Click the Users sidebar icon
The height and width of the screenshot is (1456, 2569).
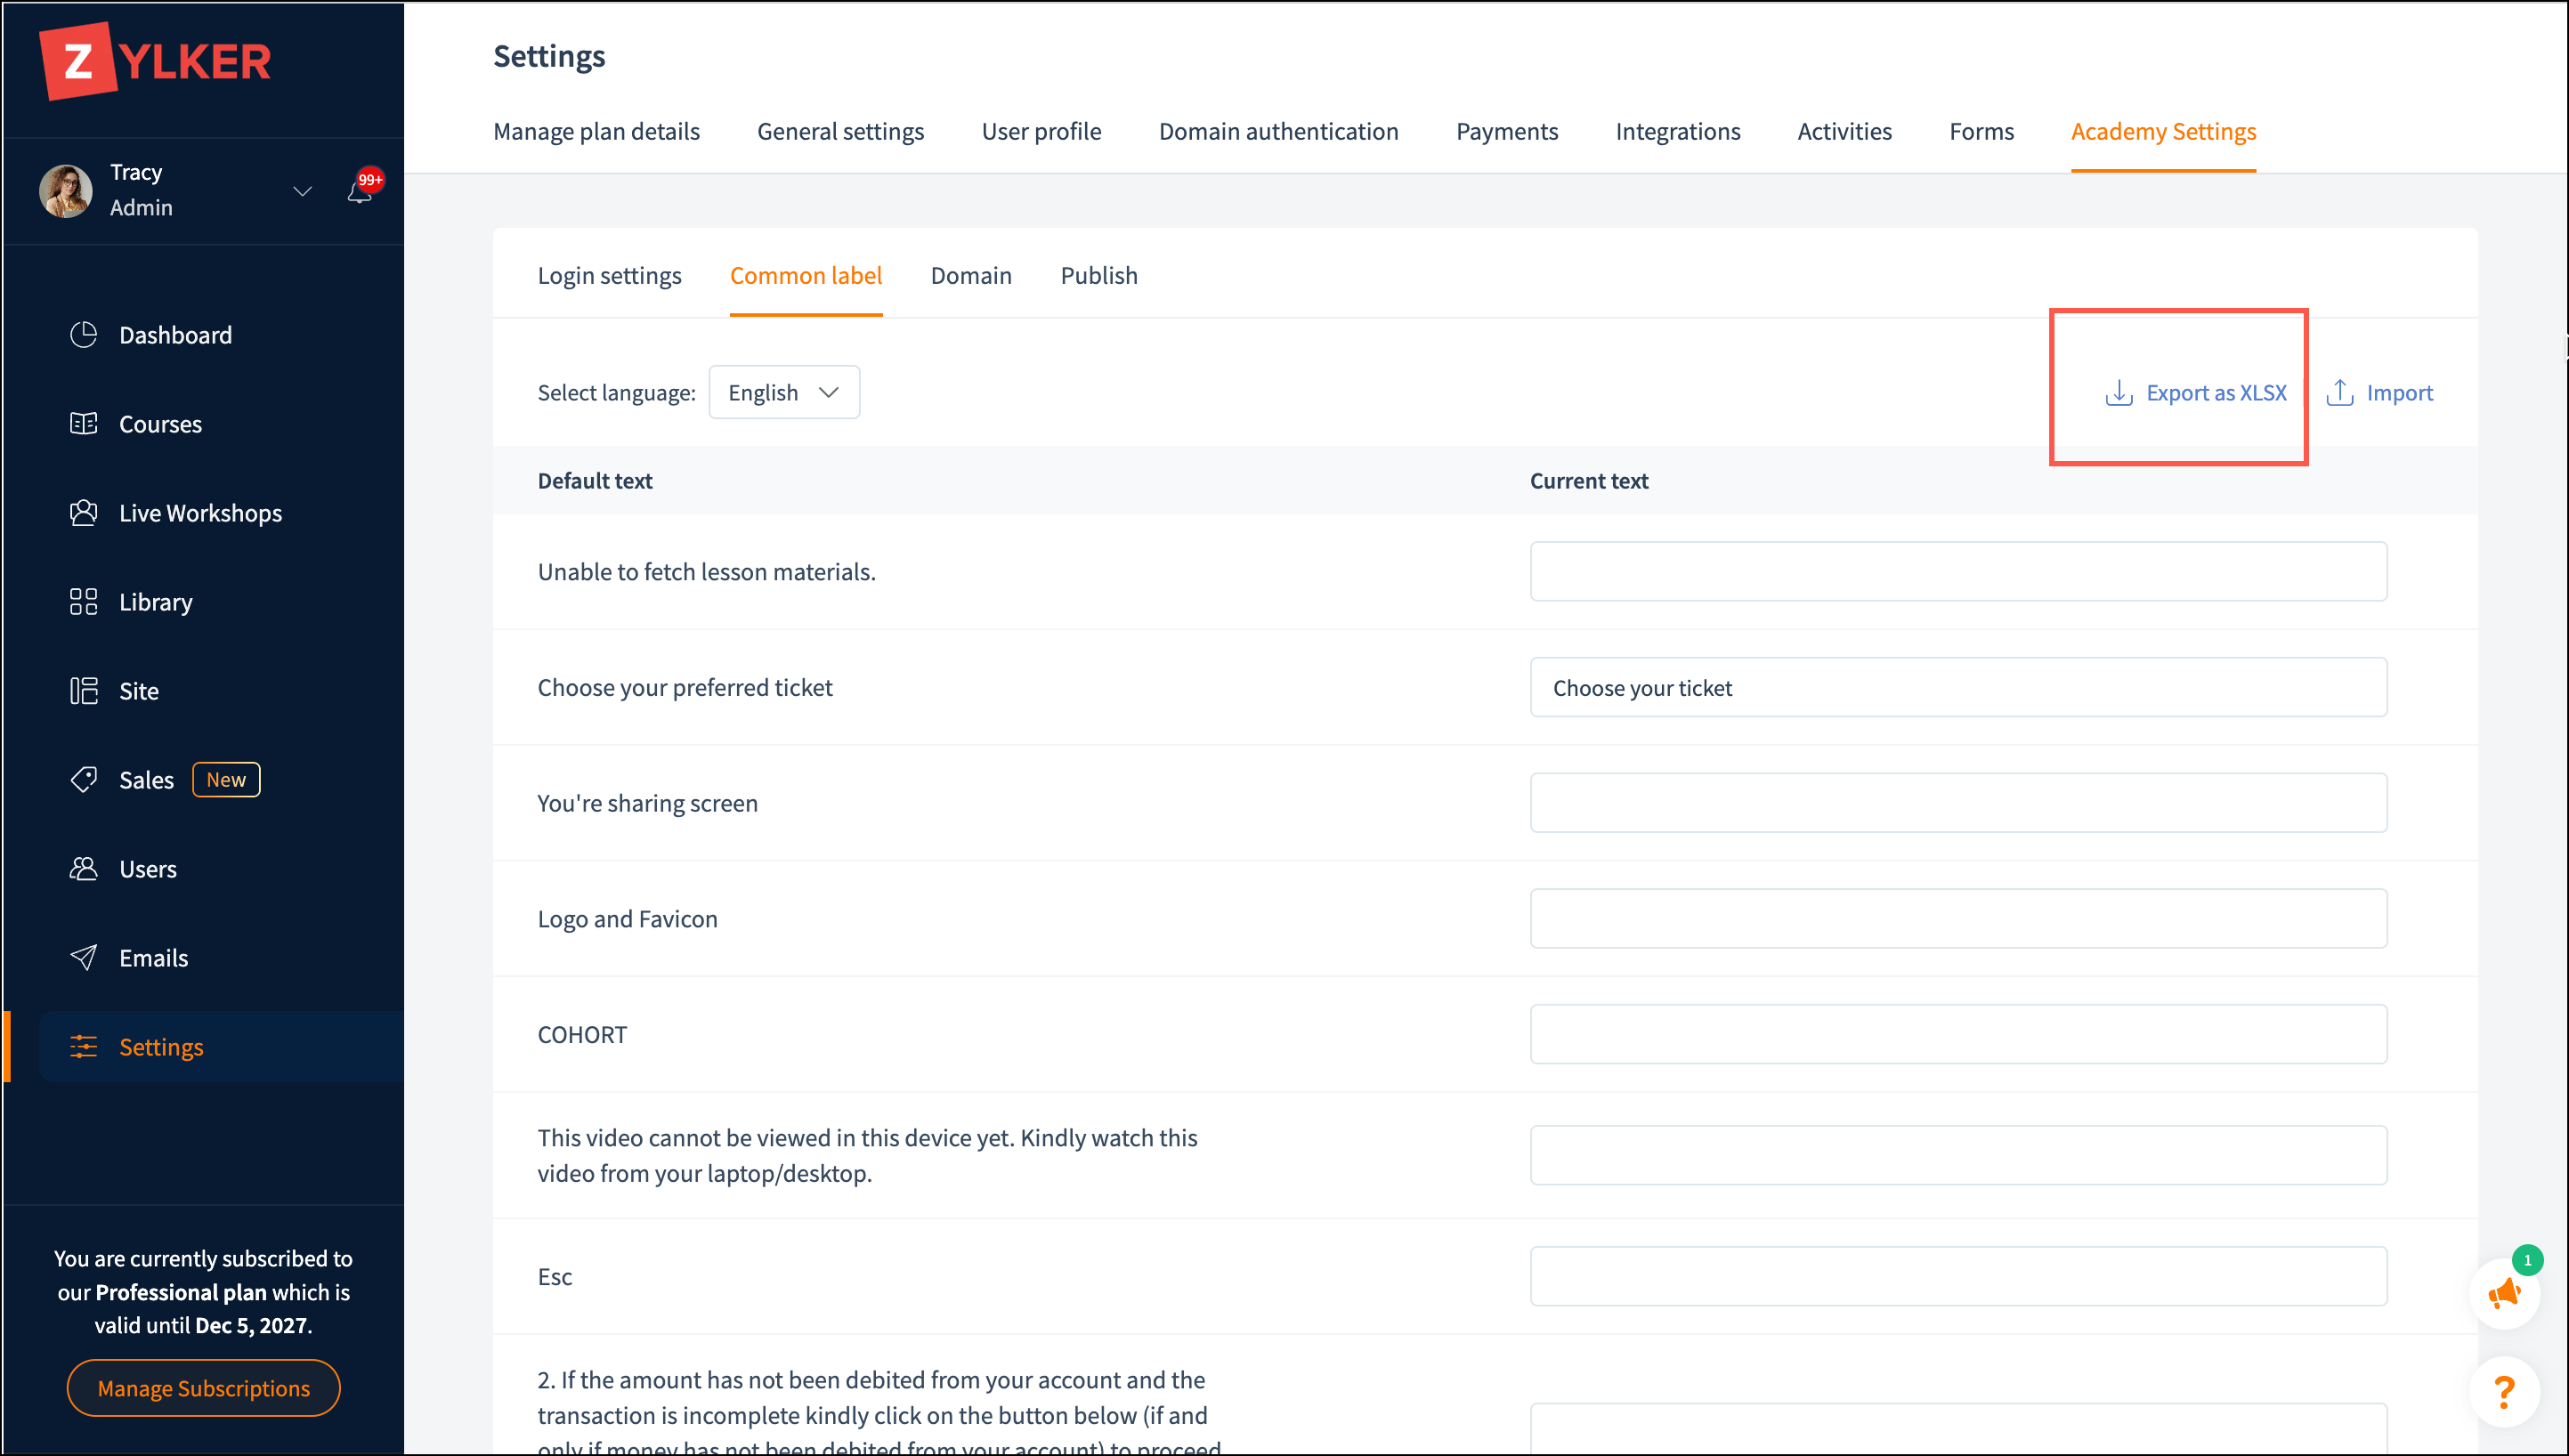[84, 869]
